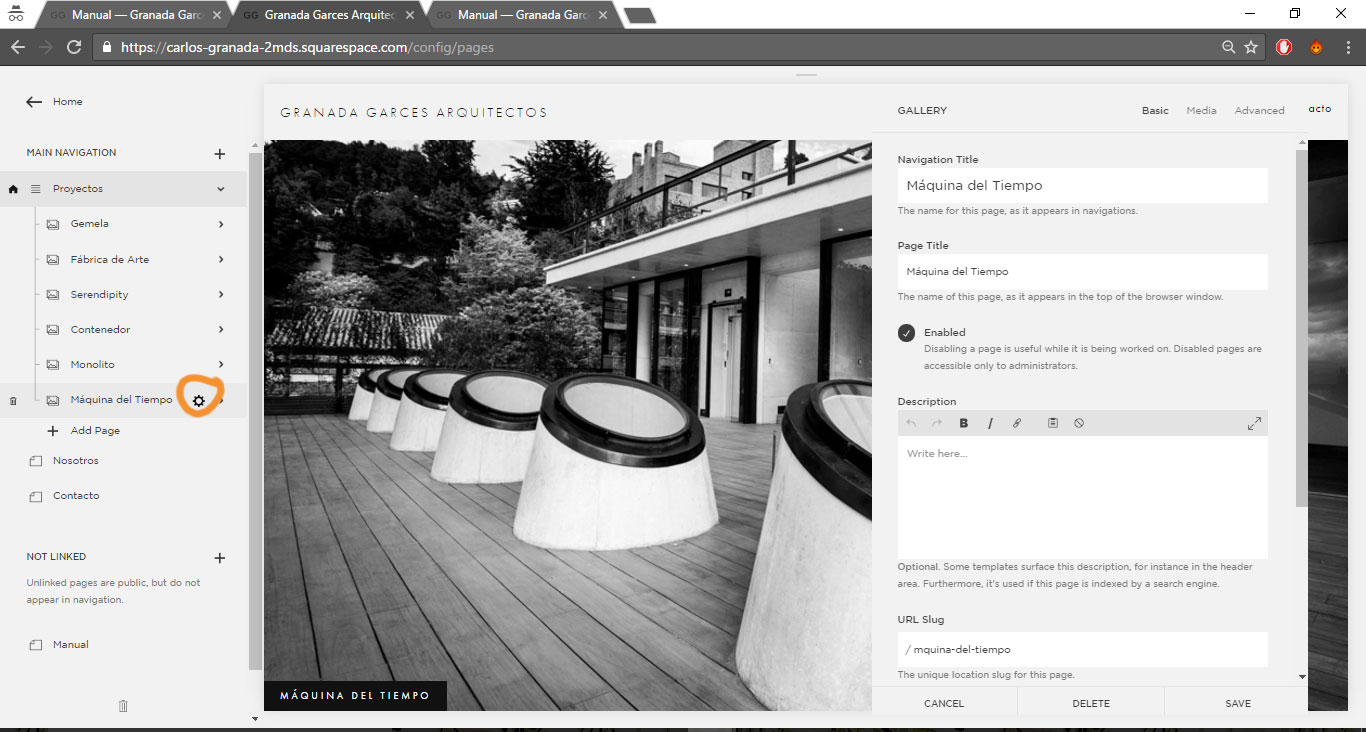
Task: Toggle the Enabled checkbox for the page
Action: pyautogui.click(x=906, y=333)
